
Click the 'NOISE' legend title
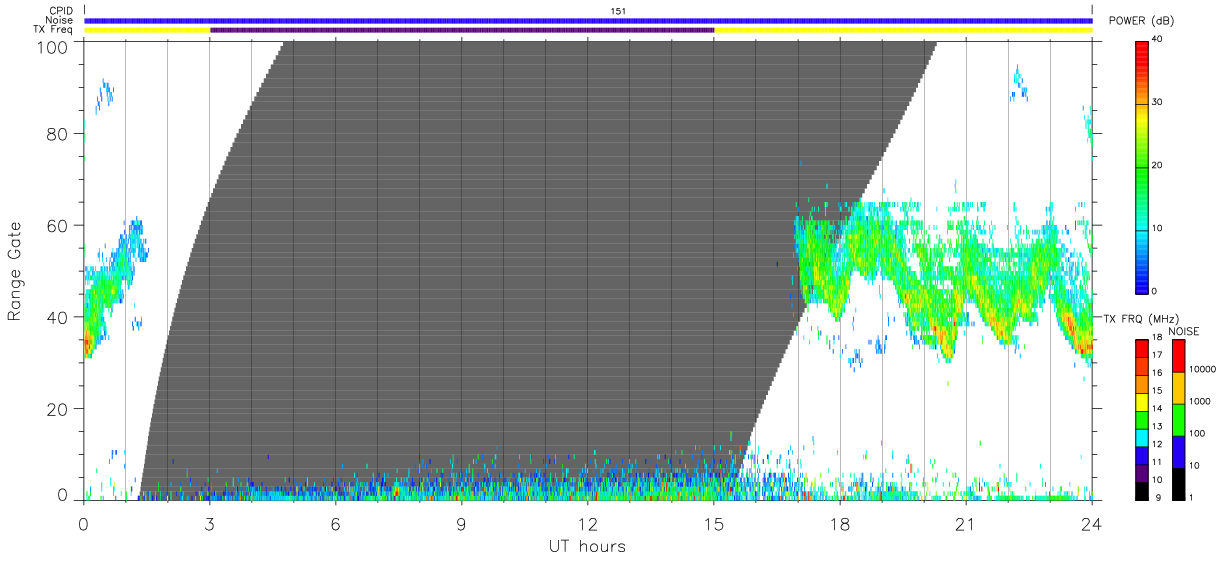(x=1184, y=330)
